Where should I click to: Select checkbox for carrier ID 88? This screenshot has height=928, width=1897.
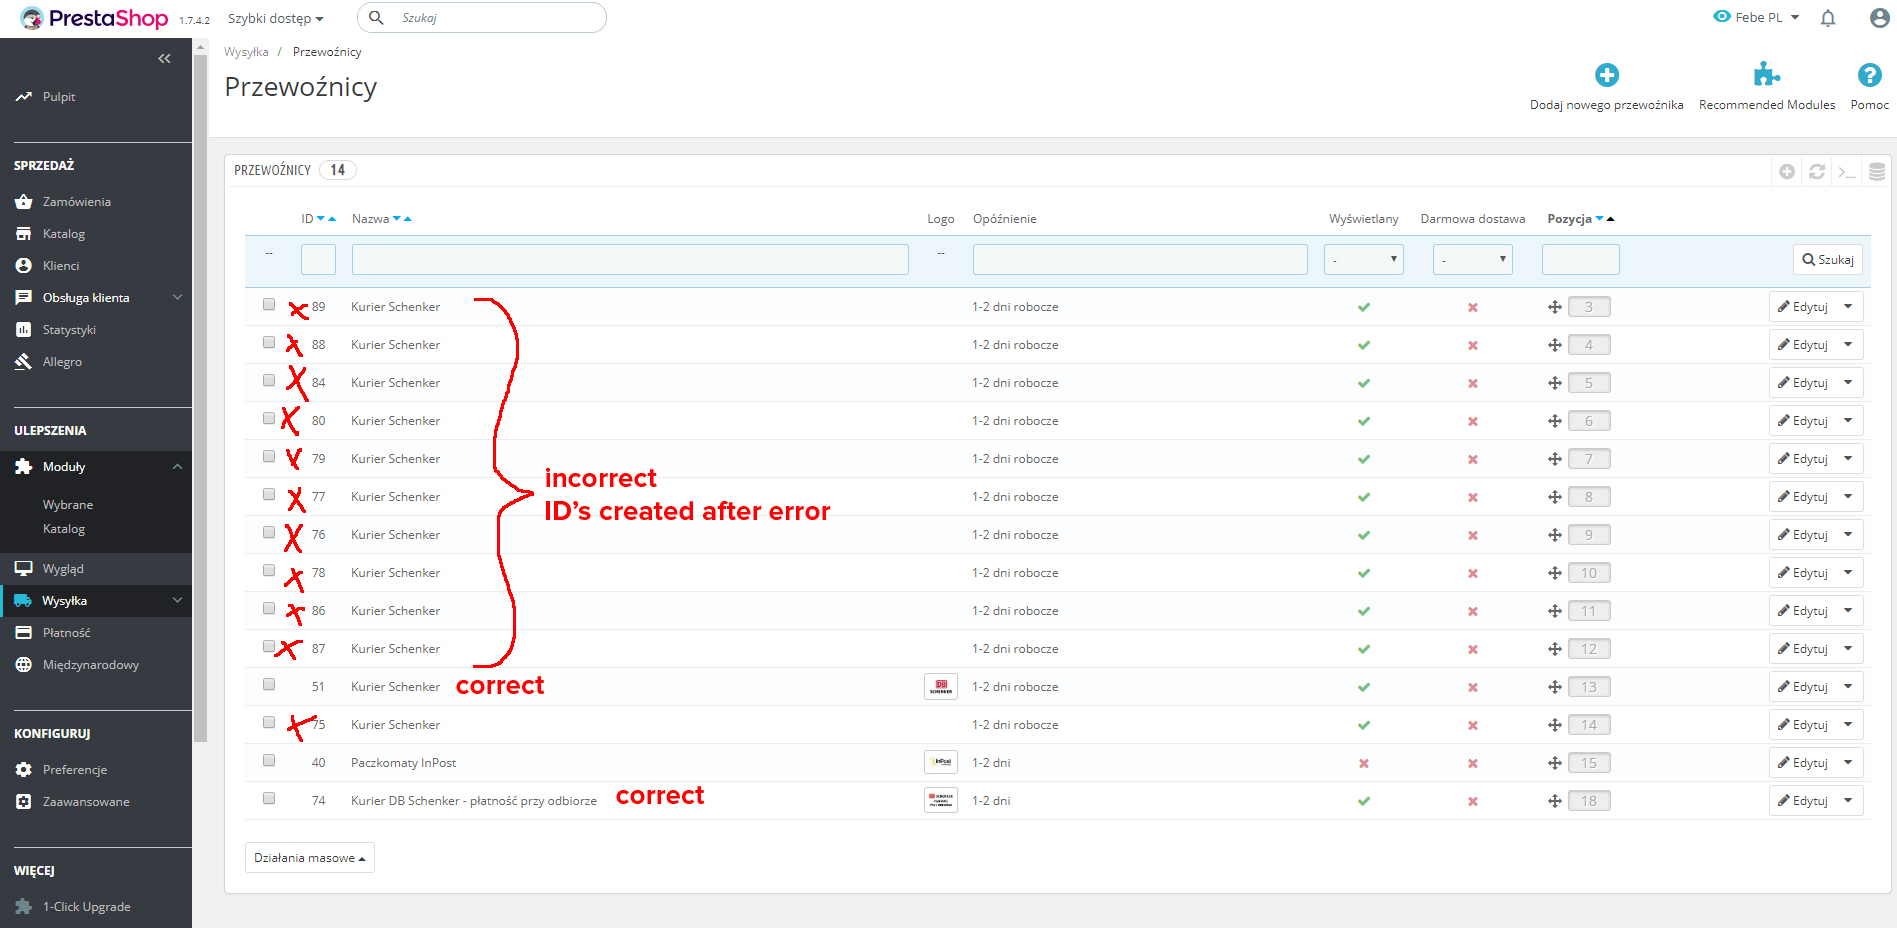pos(269,342)
